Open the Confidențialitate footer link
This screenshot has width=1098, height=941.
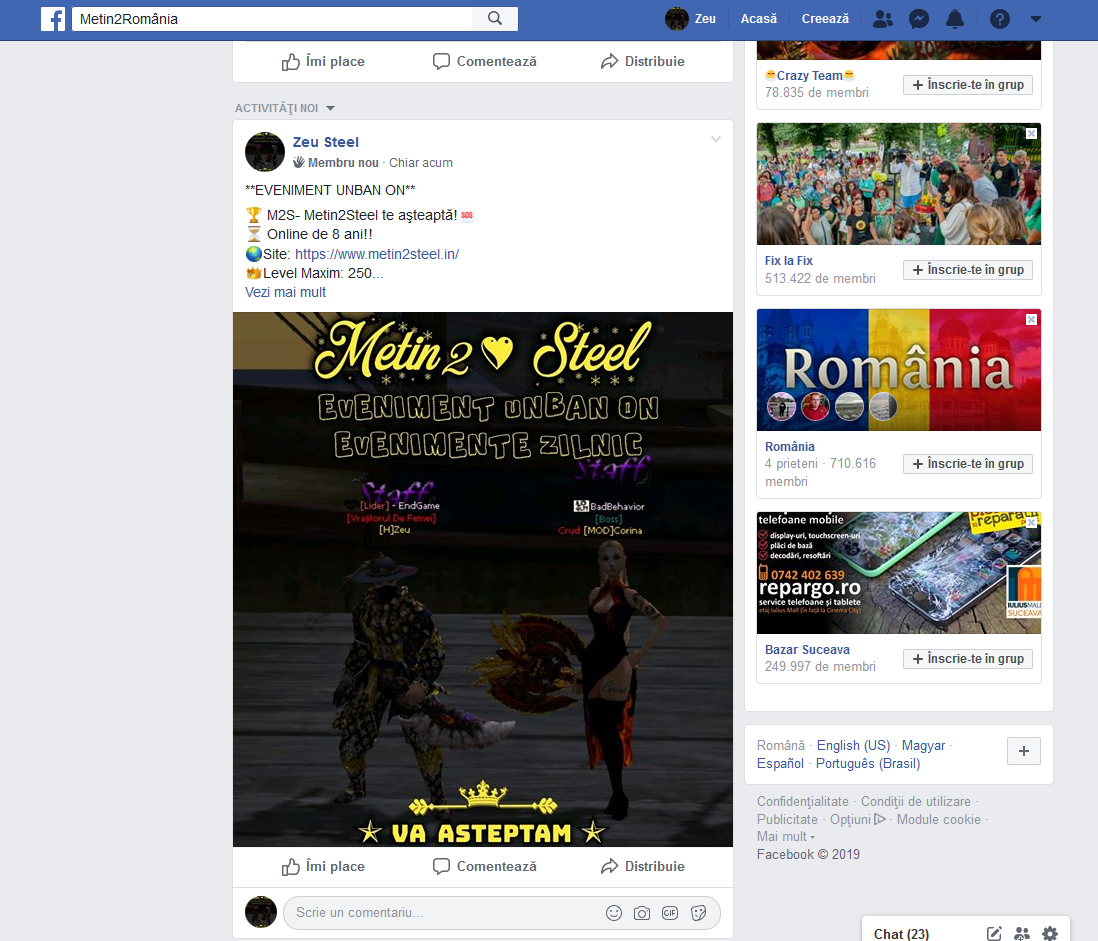pyautogui.click(x=802, y=802)
